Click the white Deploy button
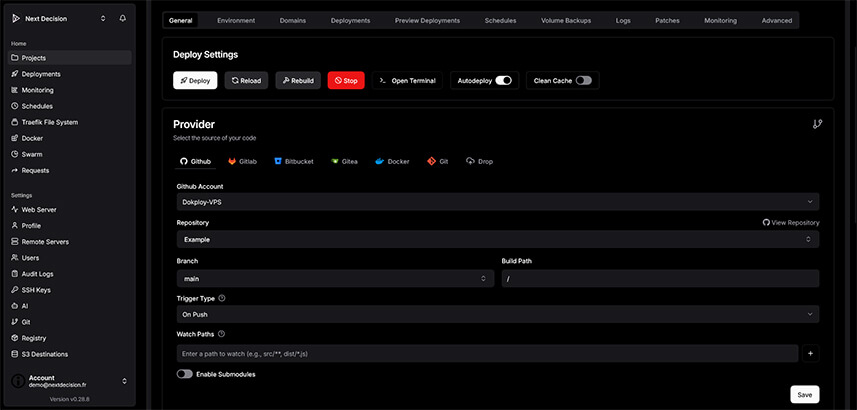The image size is (857, 410). coord(195,80)
